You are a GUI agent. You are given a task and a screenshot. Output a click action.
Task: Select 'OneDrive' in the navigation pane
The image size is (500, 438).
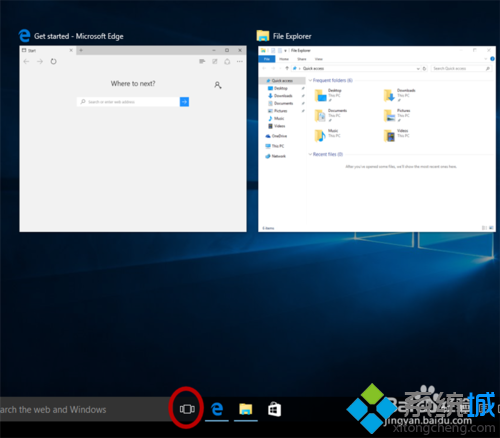tap(279, 136)
